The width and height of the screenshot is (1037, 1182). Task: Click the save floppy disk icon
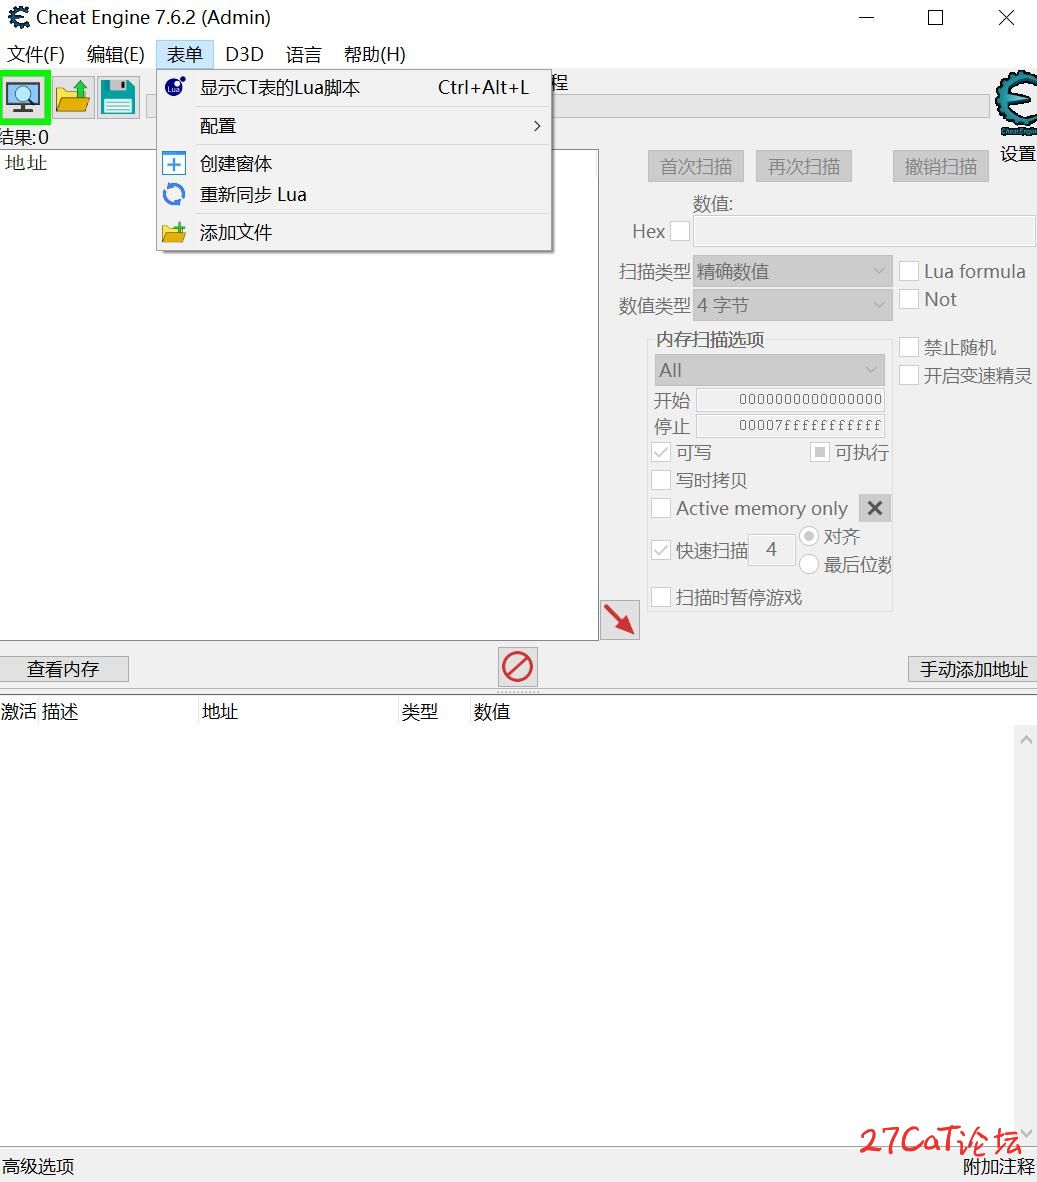point(118,97)
